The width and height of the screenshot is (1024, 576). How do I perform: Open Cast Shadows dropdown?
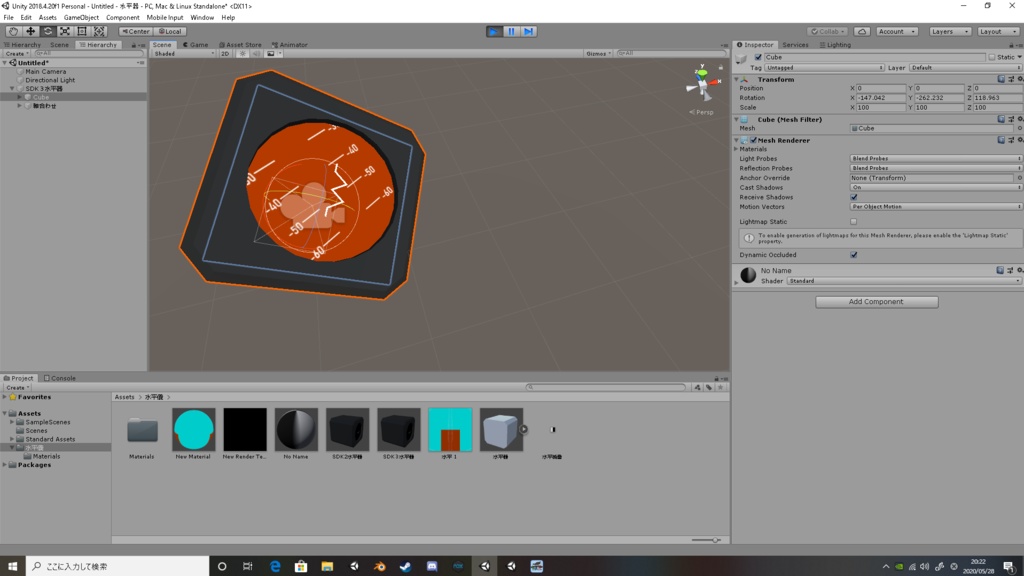936,187
